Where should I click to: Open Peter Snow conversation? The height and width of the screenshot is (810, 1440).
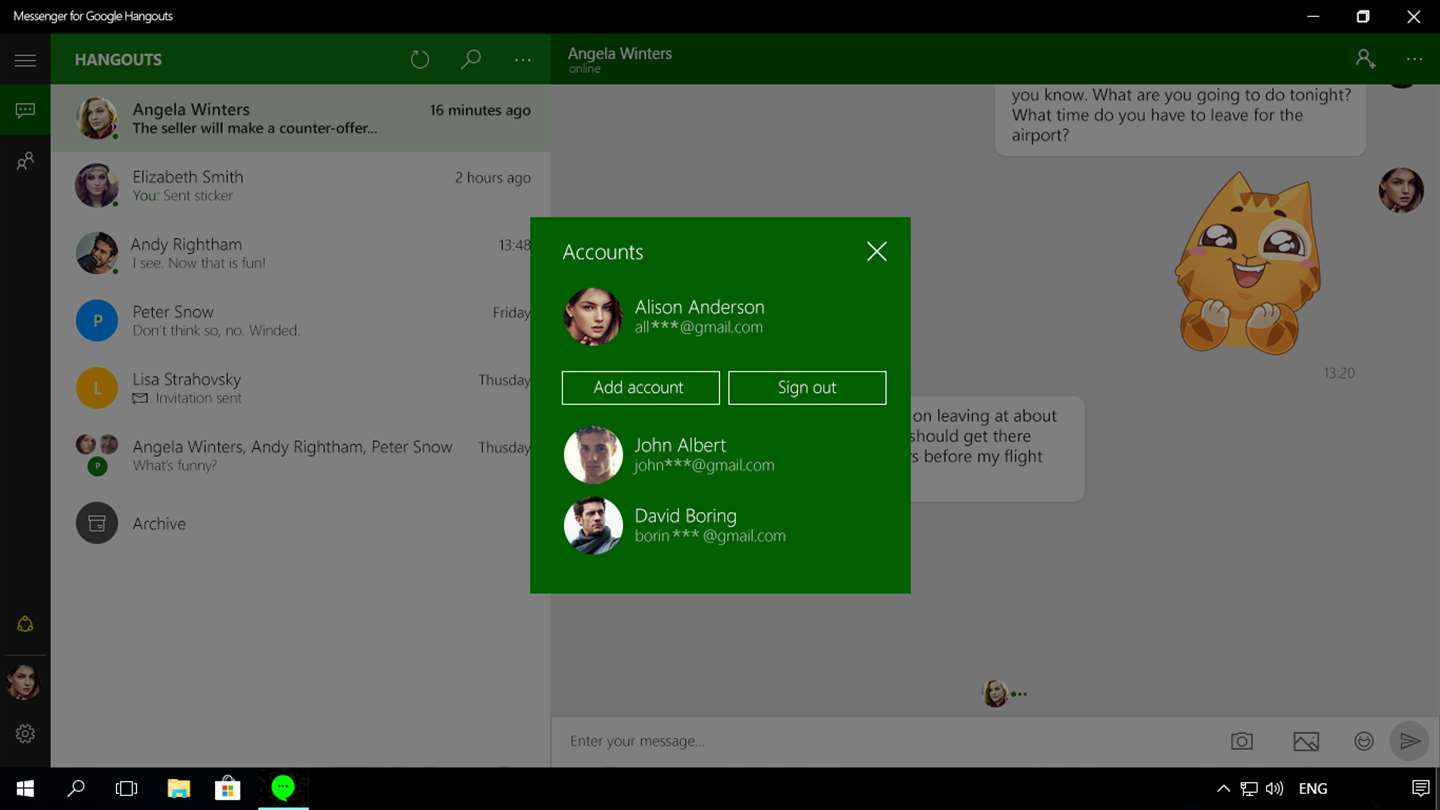300,321
